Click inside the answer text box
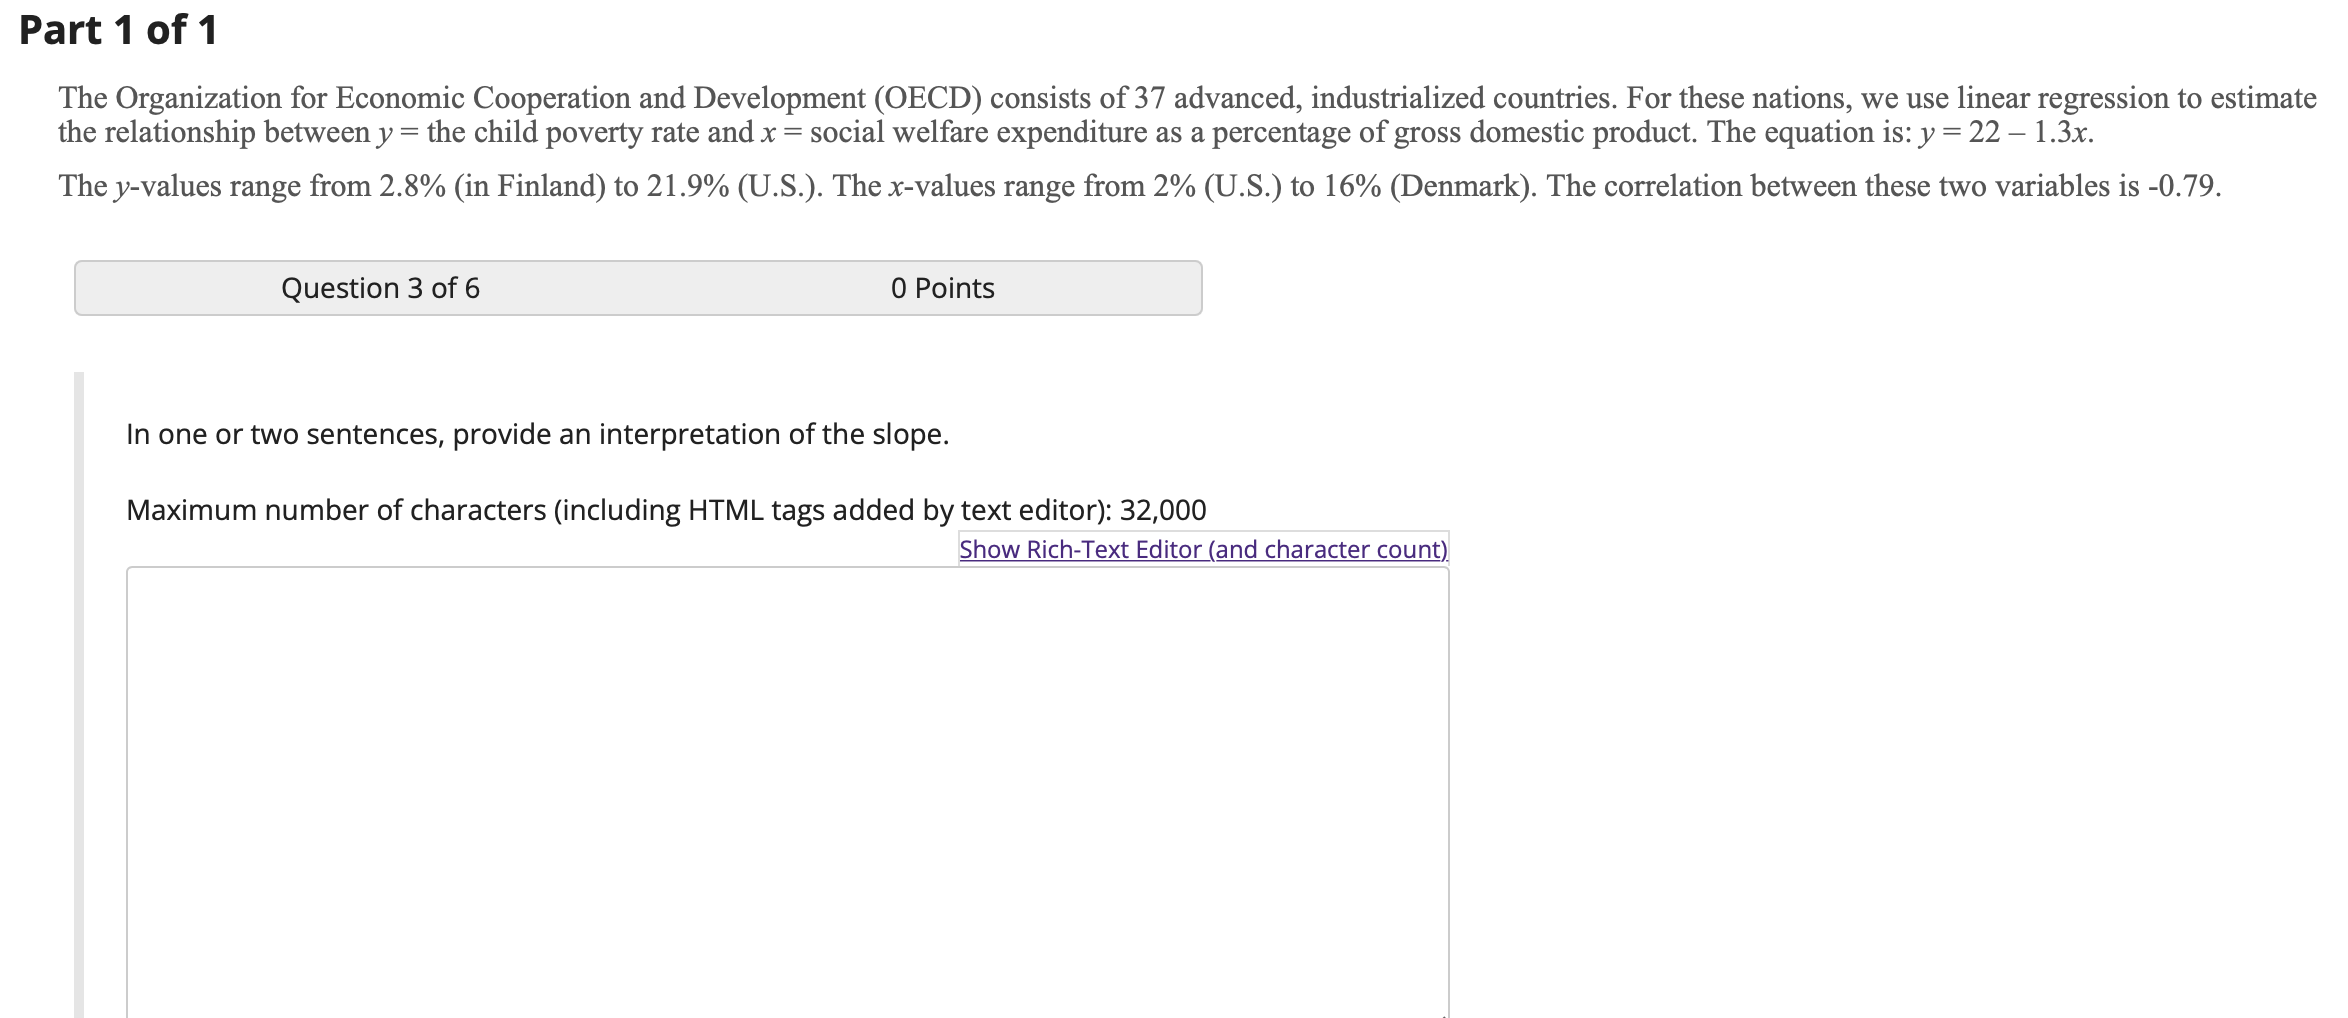 coord(787,792)
